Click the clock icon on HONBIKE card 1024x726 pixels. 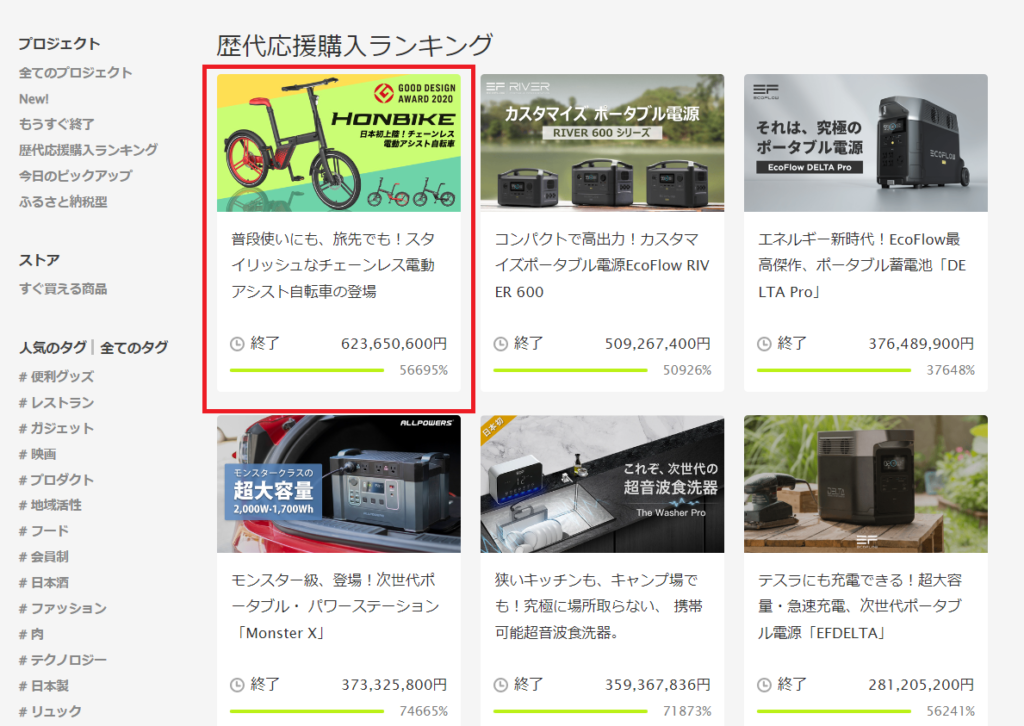click(x=237, y=344)
